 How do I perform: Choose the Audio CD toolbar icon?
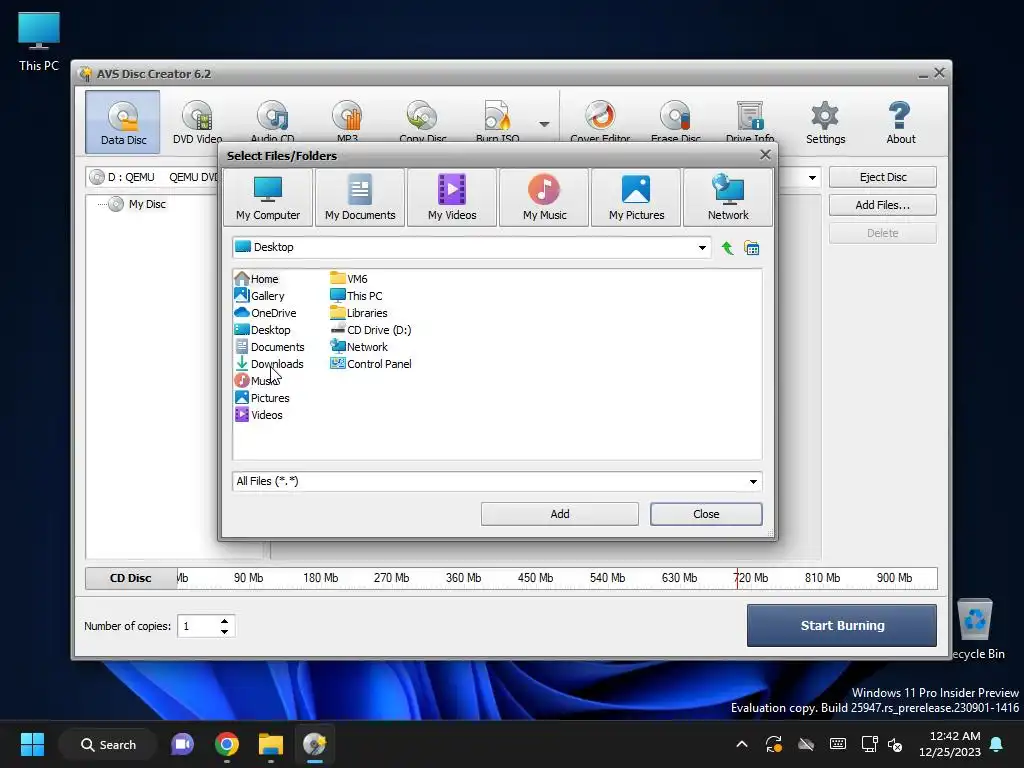272,122
